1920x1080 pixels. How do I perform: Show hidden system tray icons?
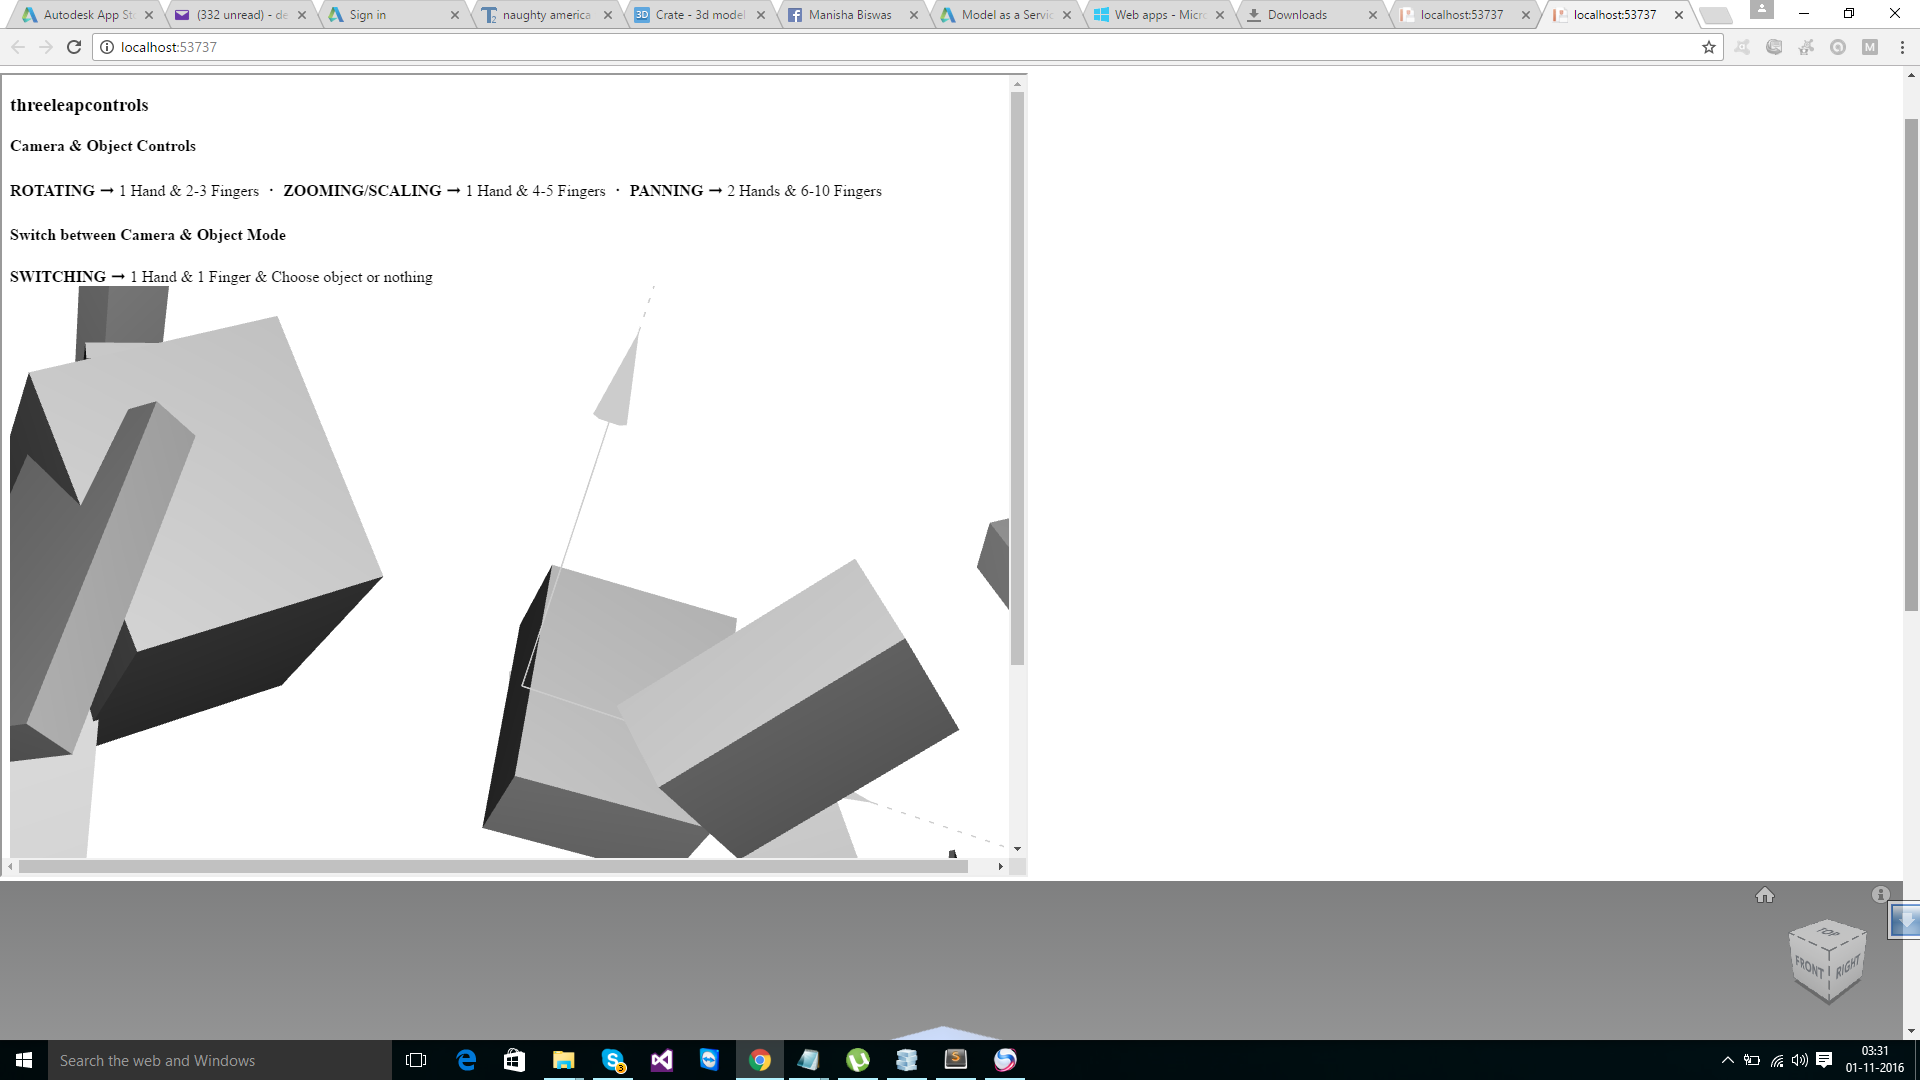click(1727, 1060)
